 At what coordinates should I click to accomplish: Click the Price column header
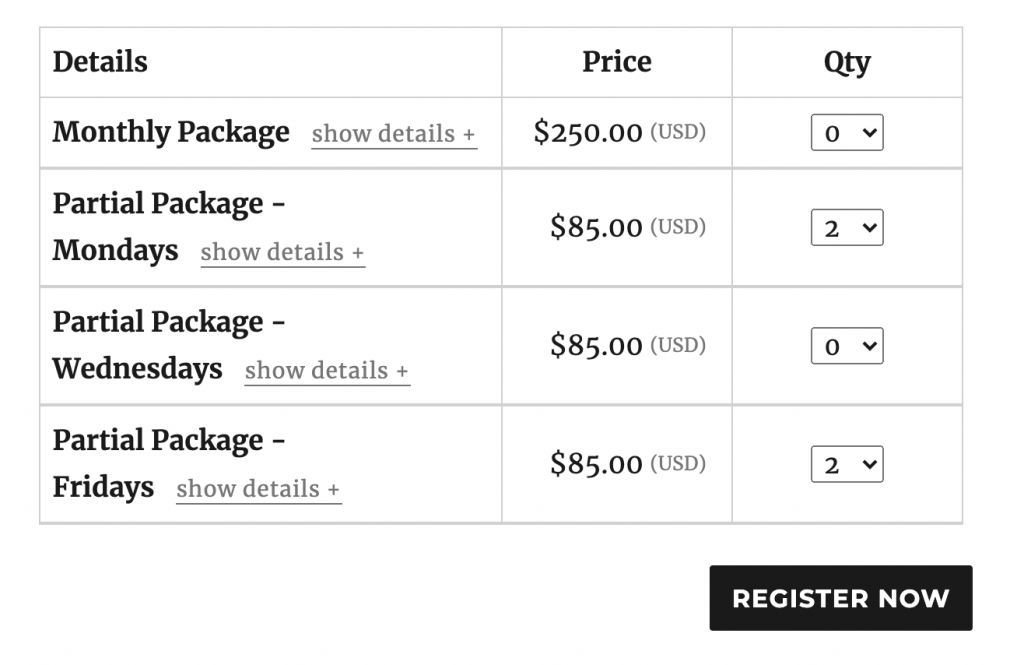617,62
